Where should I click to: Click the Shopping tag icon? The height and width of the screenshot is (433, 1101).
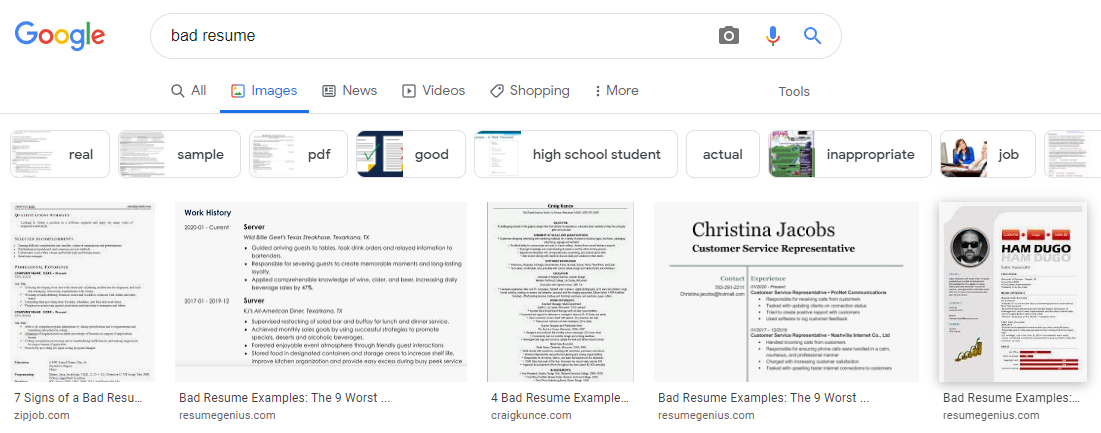(496, 91)
